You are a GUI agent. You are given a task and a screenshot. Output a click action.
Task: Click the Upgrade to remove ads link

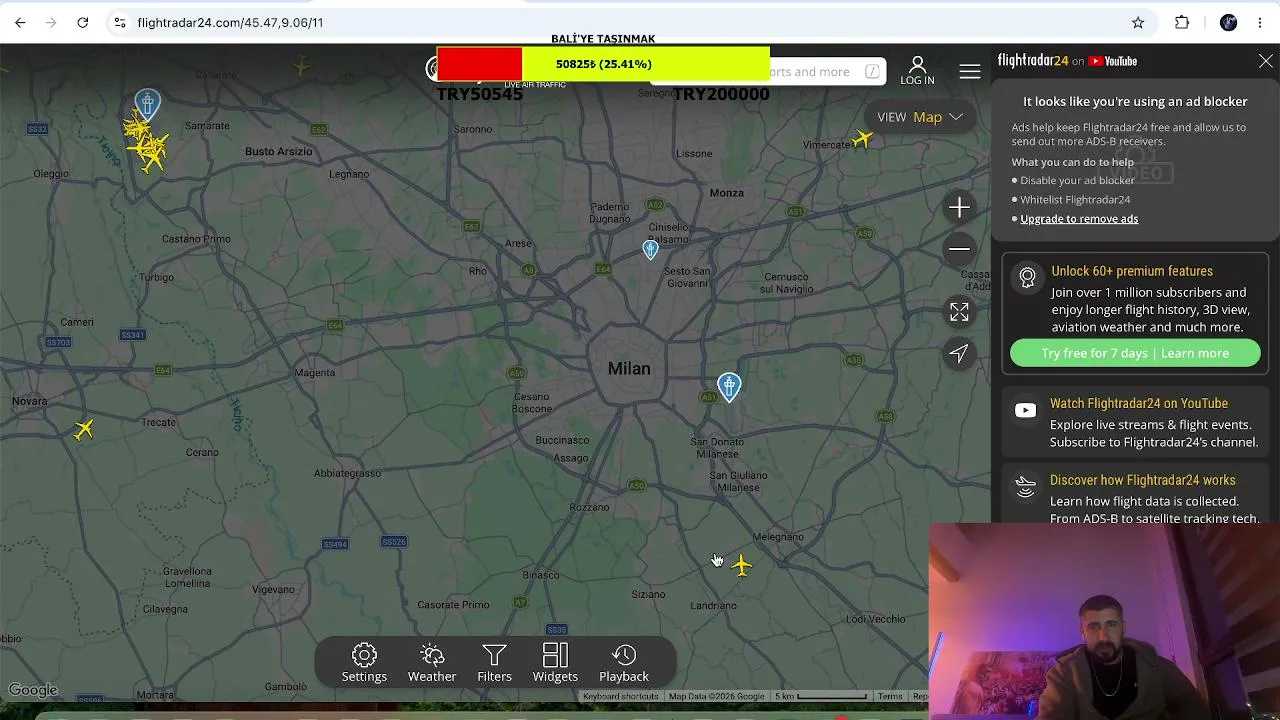tap(1079, 219)
